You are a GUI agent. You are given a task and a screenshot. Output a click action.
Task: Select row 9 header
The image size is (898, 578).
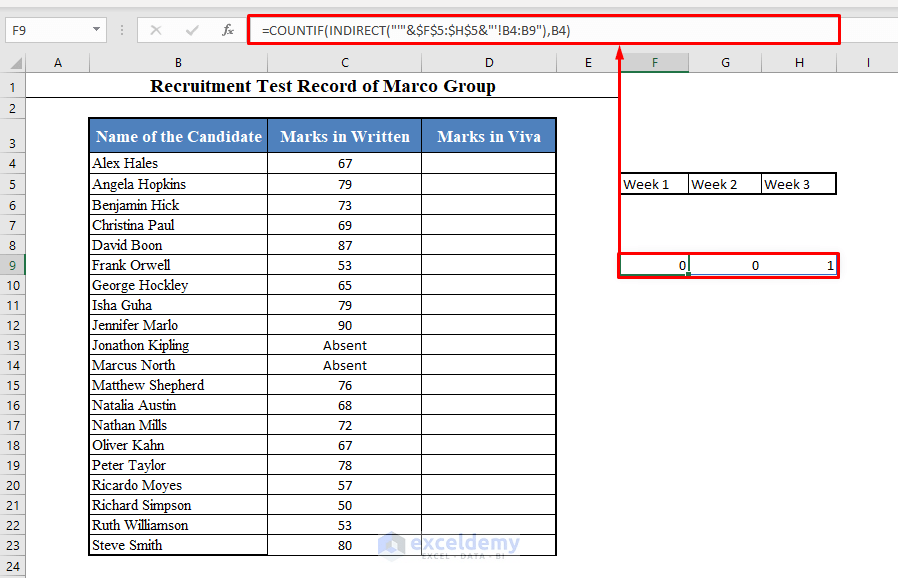[13, 265]
